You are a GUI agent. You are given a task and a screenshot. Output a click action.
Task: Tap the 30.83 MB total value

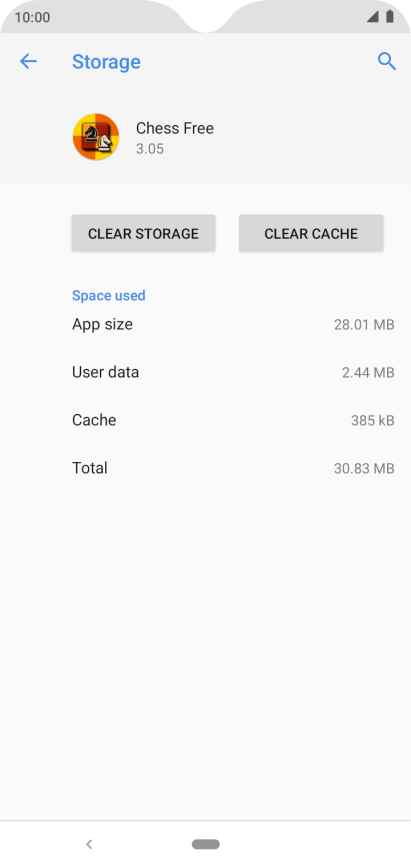tap(364, 469)
